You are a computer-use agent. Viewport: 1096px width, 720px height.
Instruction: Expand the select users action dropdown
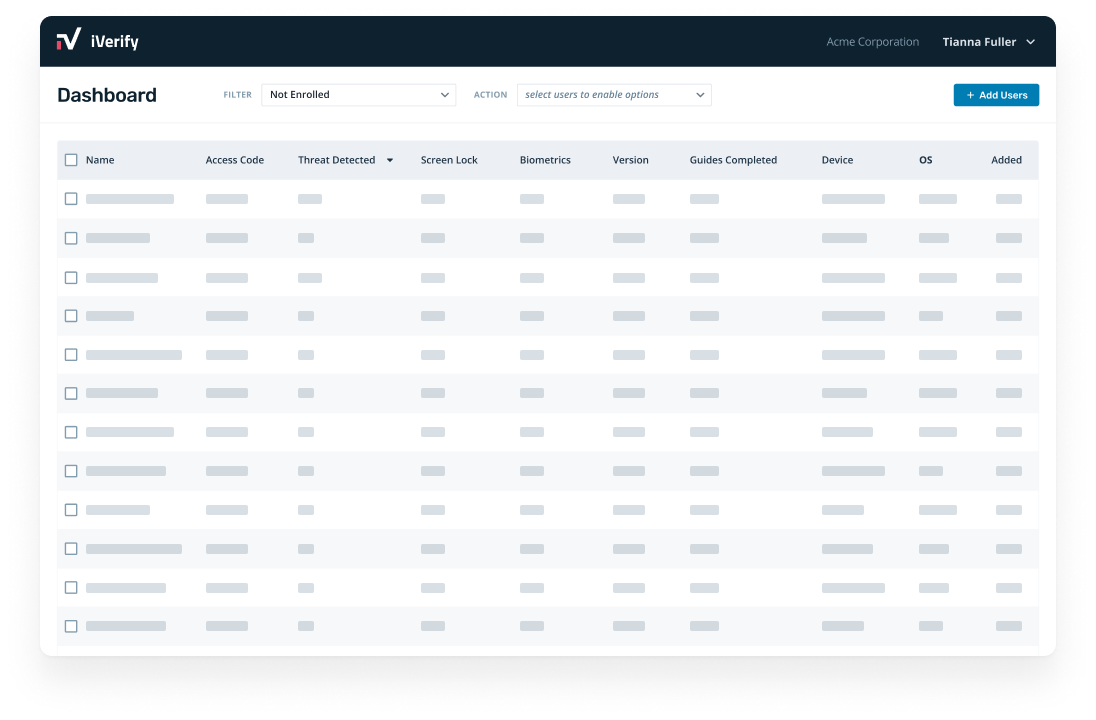(x=614, y=95)
